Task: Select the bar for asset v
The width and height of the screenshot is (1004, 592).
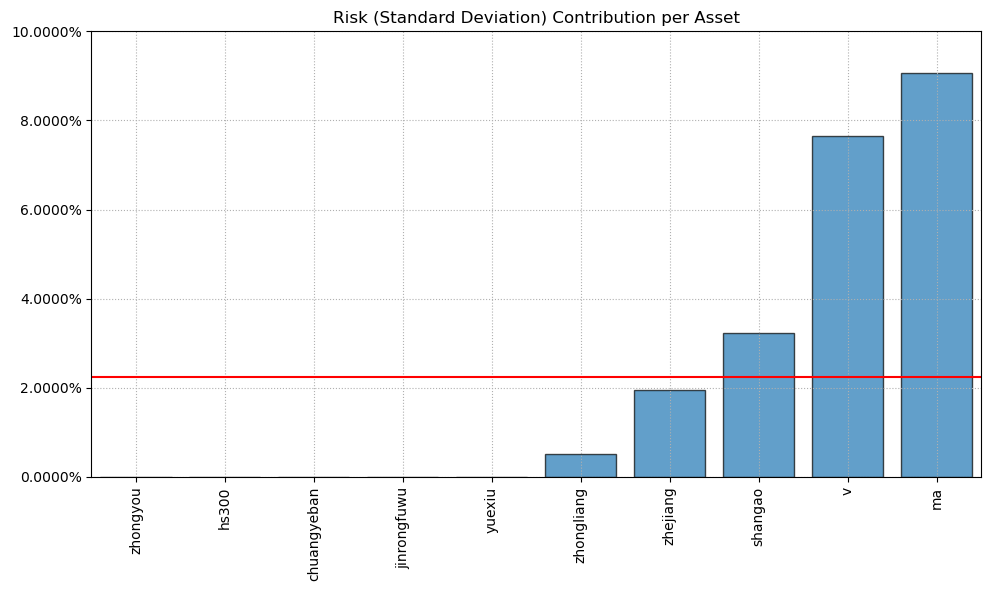Action: (847, 306)
